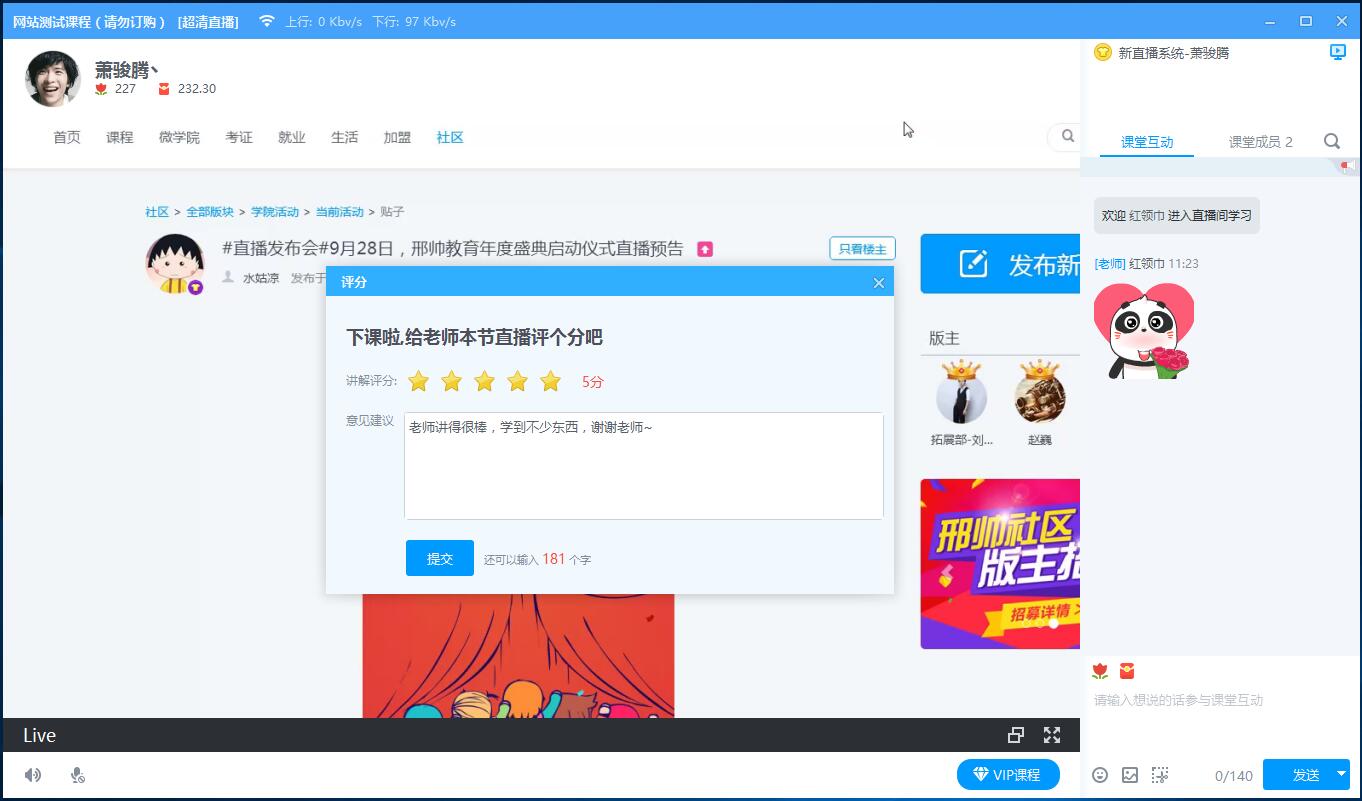Screen dimensions: 1362x801
Task: Open chat member search magnifier
Action: tap(1332, 142)
